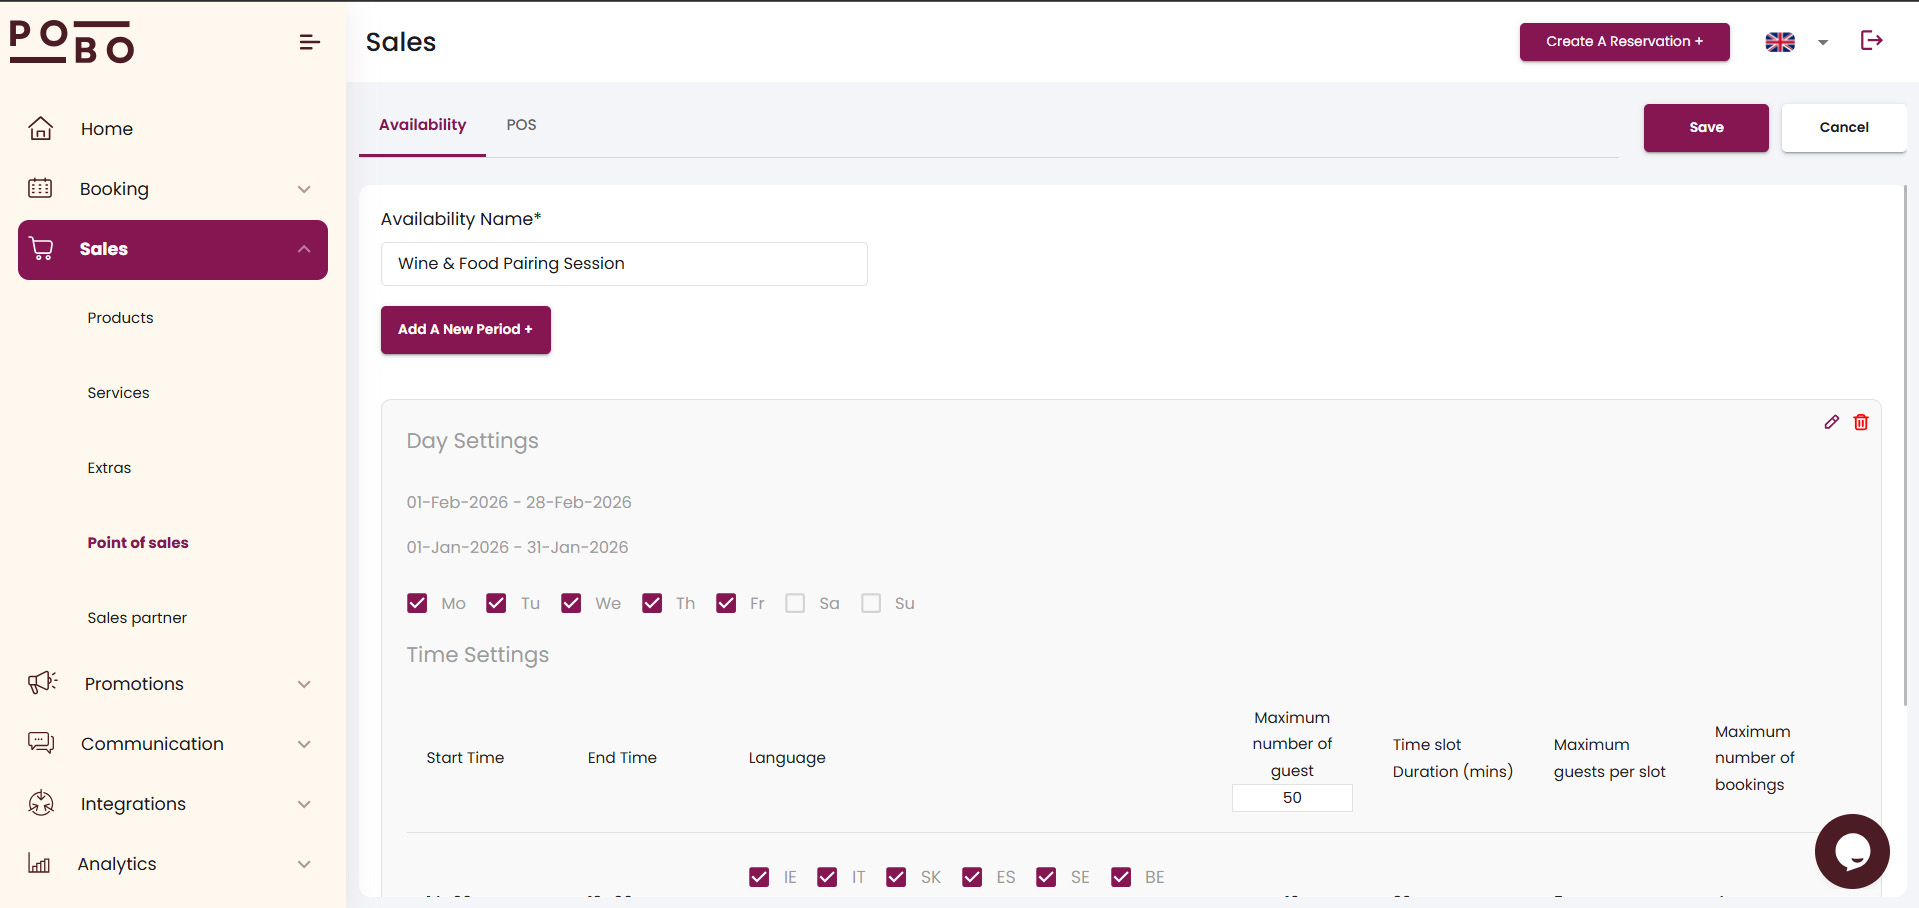Expand the Promotions section chevron

point(304,684)
